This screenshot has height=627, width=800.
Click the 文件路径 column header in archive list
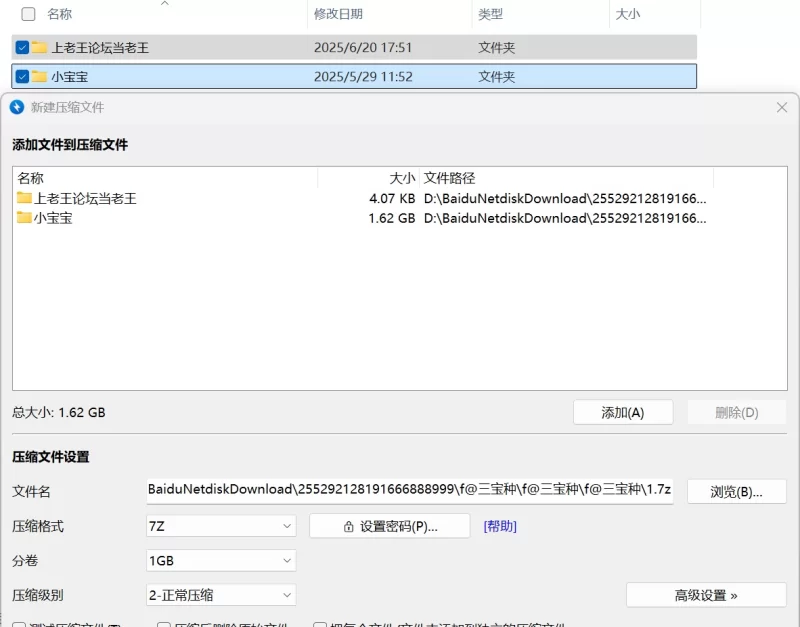(x=449, y=178)
